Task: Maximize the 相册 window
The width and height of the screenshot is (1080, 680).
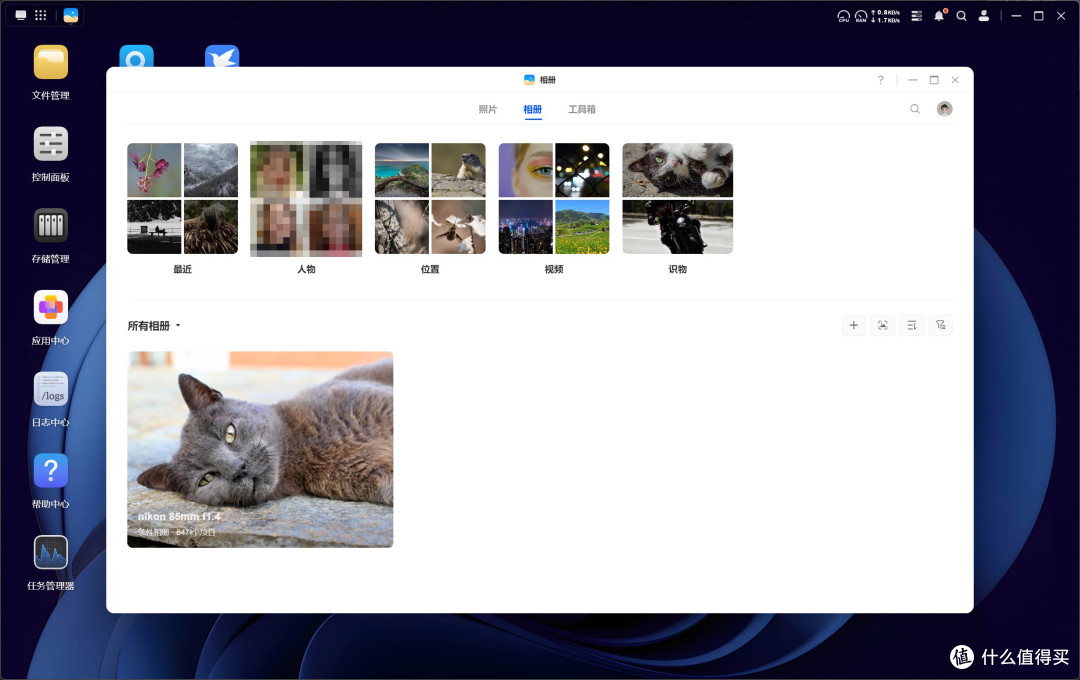Action: [x=934, y=80]
